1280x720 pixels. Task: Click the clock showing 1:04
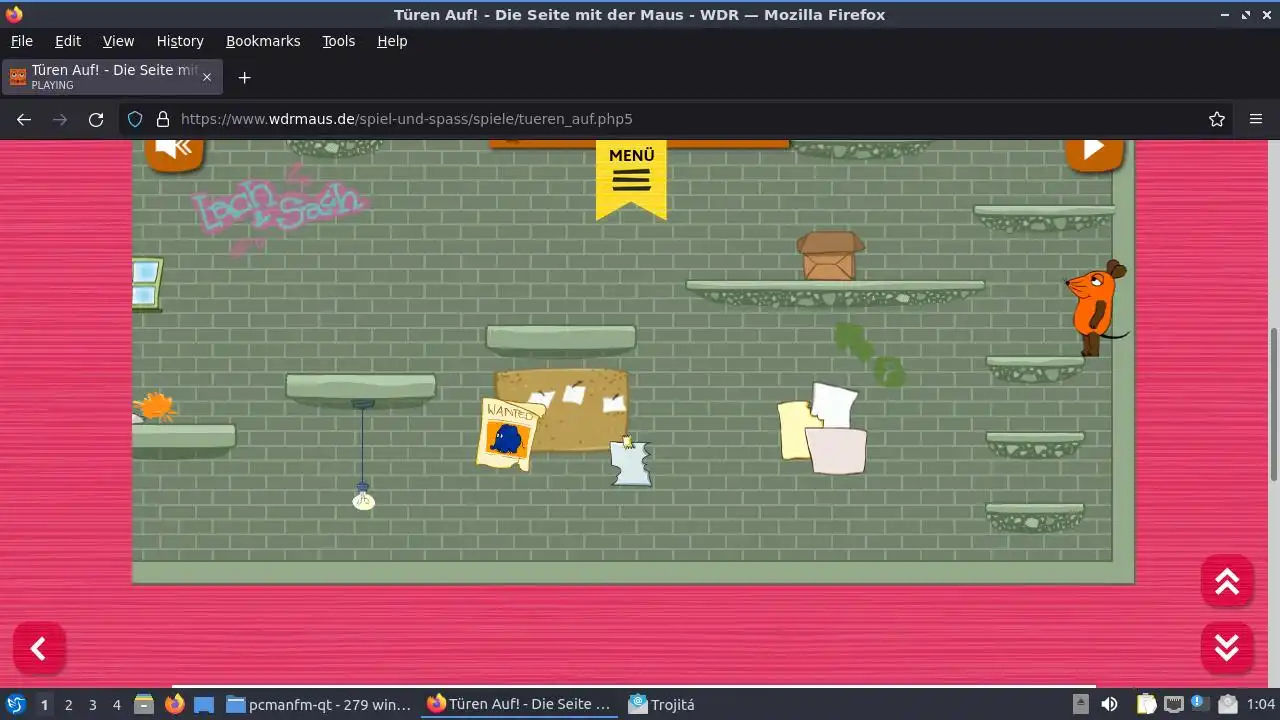coord(1261,705)
